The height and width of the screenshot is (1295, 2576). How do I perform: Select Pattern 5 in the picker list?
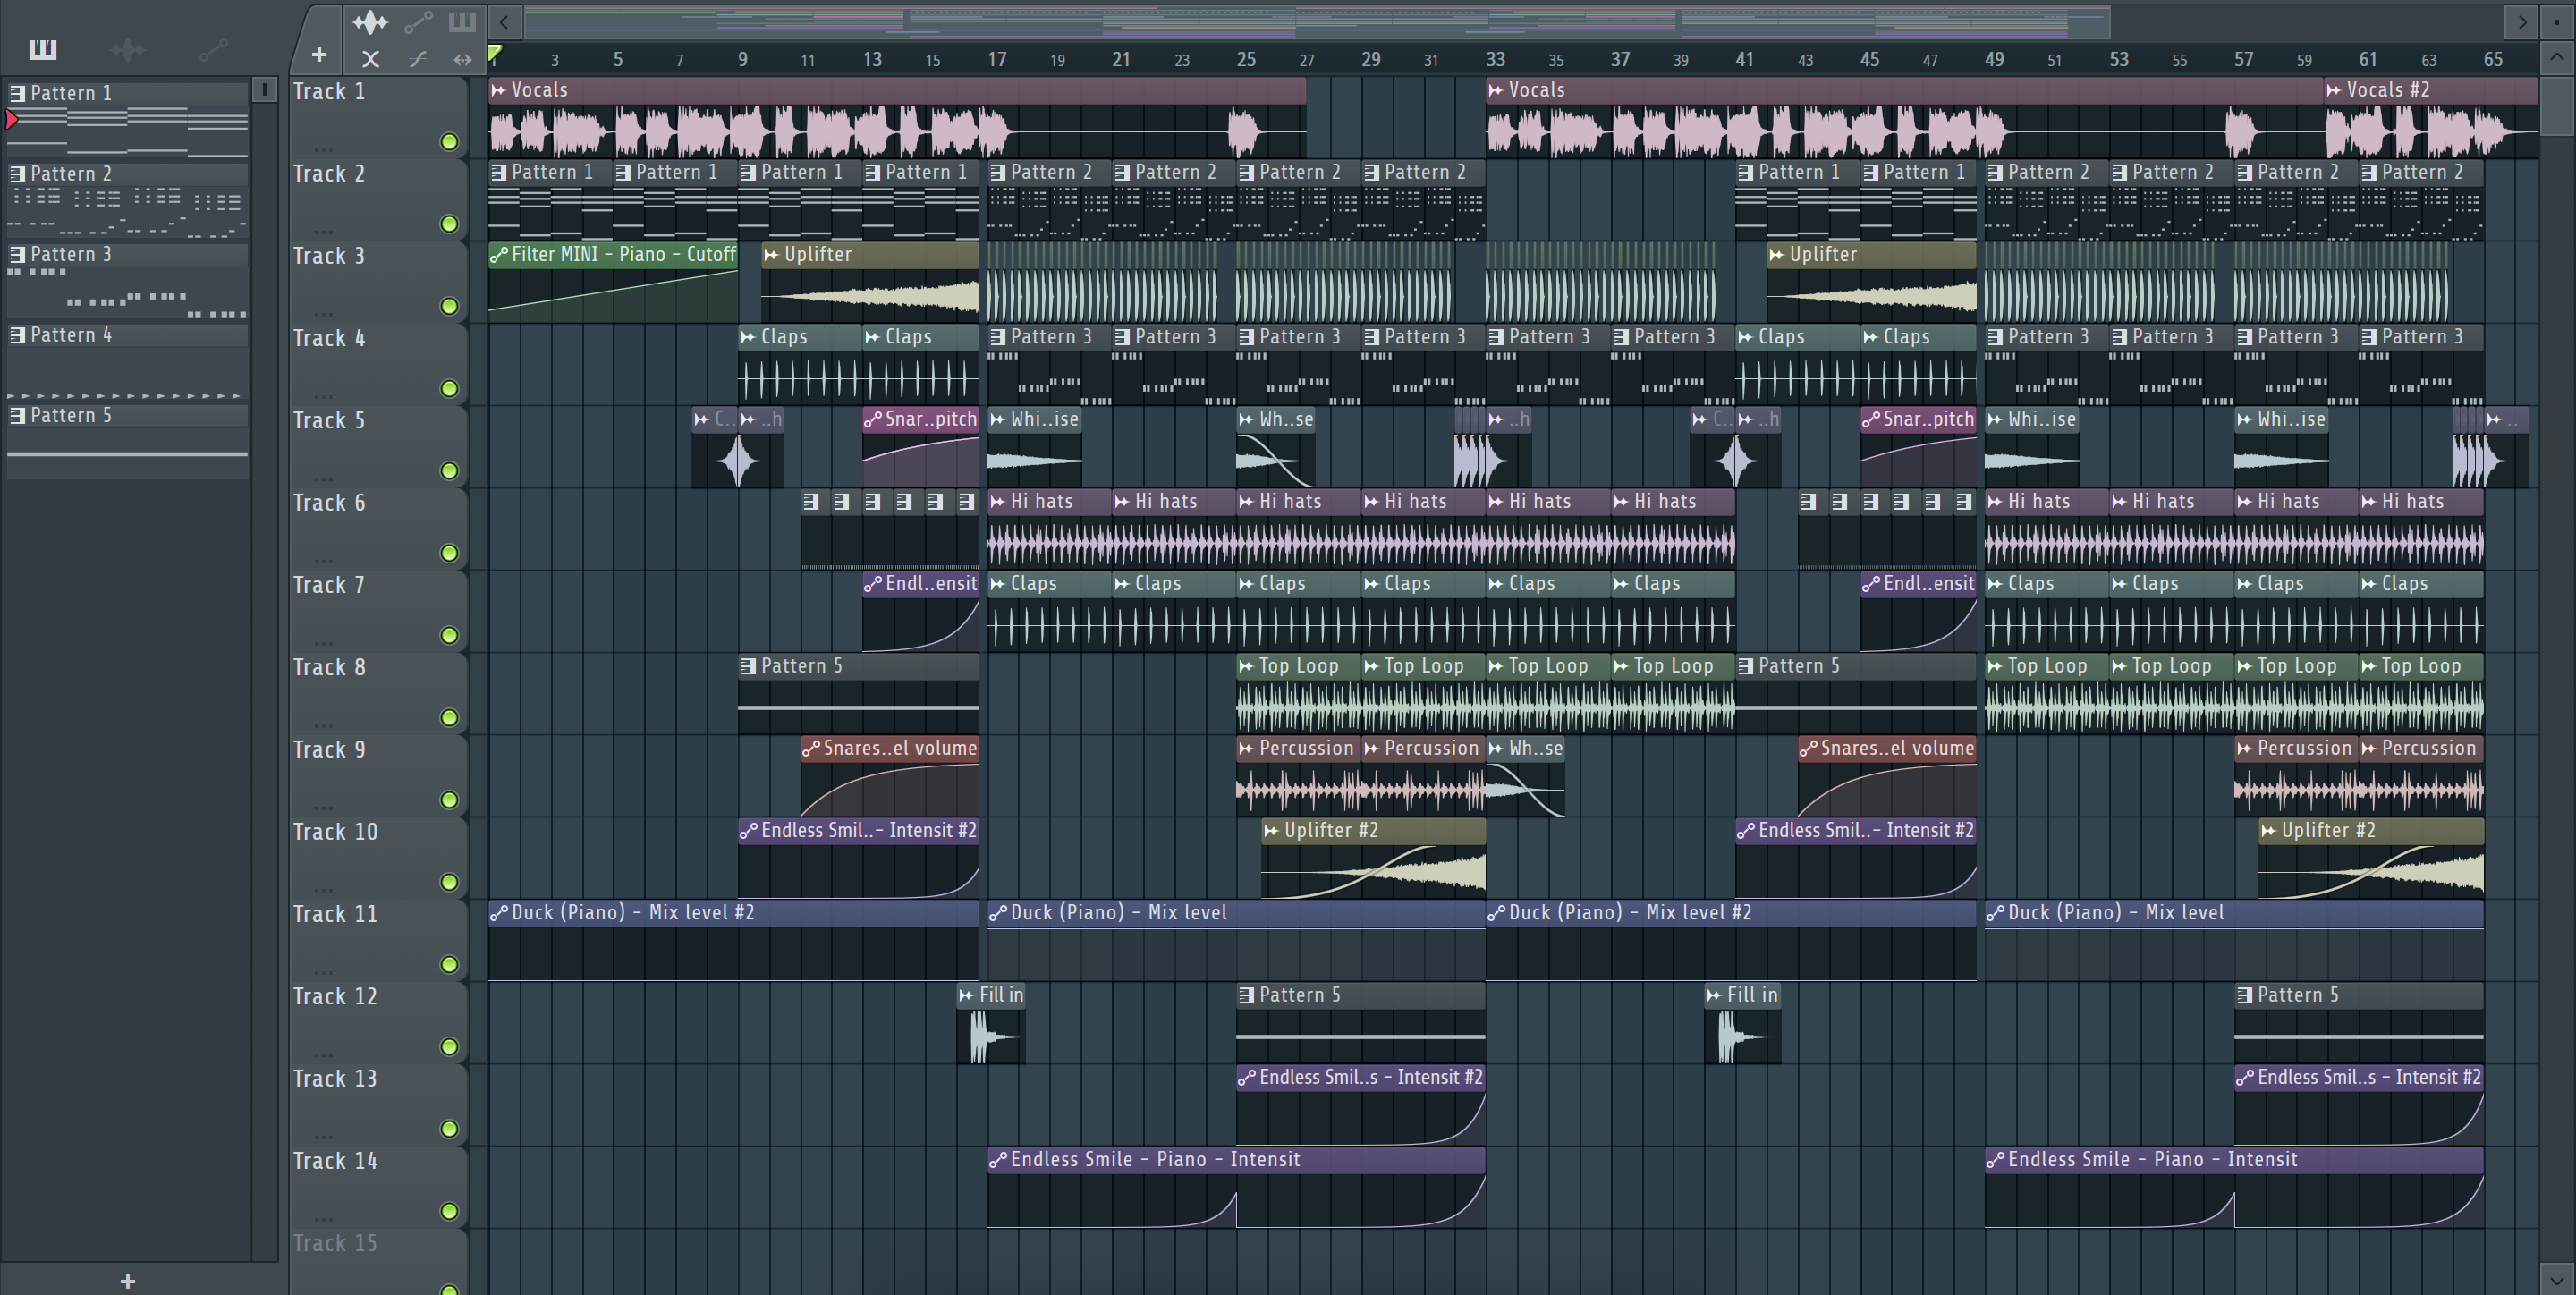pyautogui.click(x=127, y=416)
